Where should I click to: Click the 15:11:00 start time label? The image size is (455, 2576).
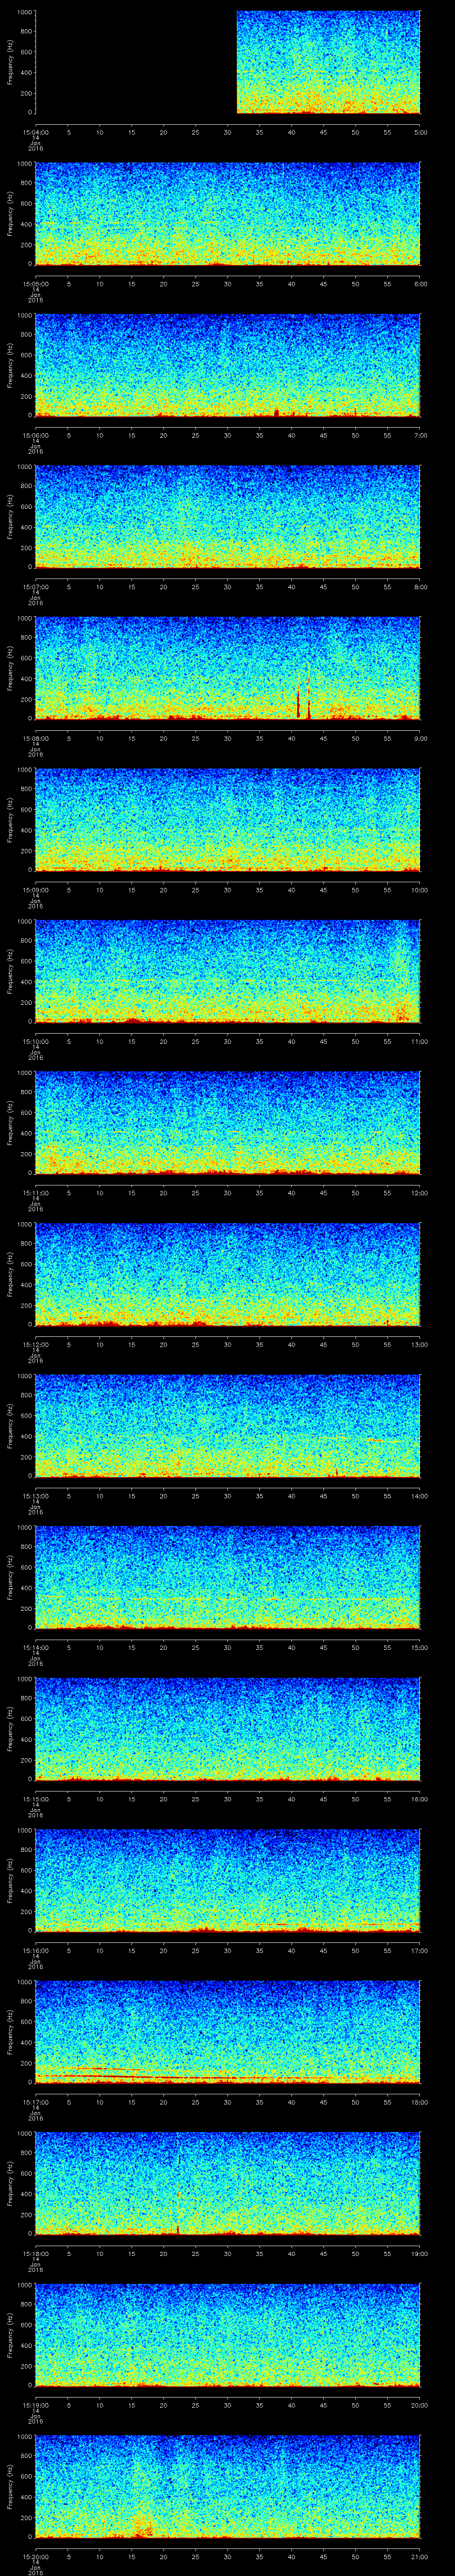(35, 1193)
